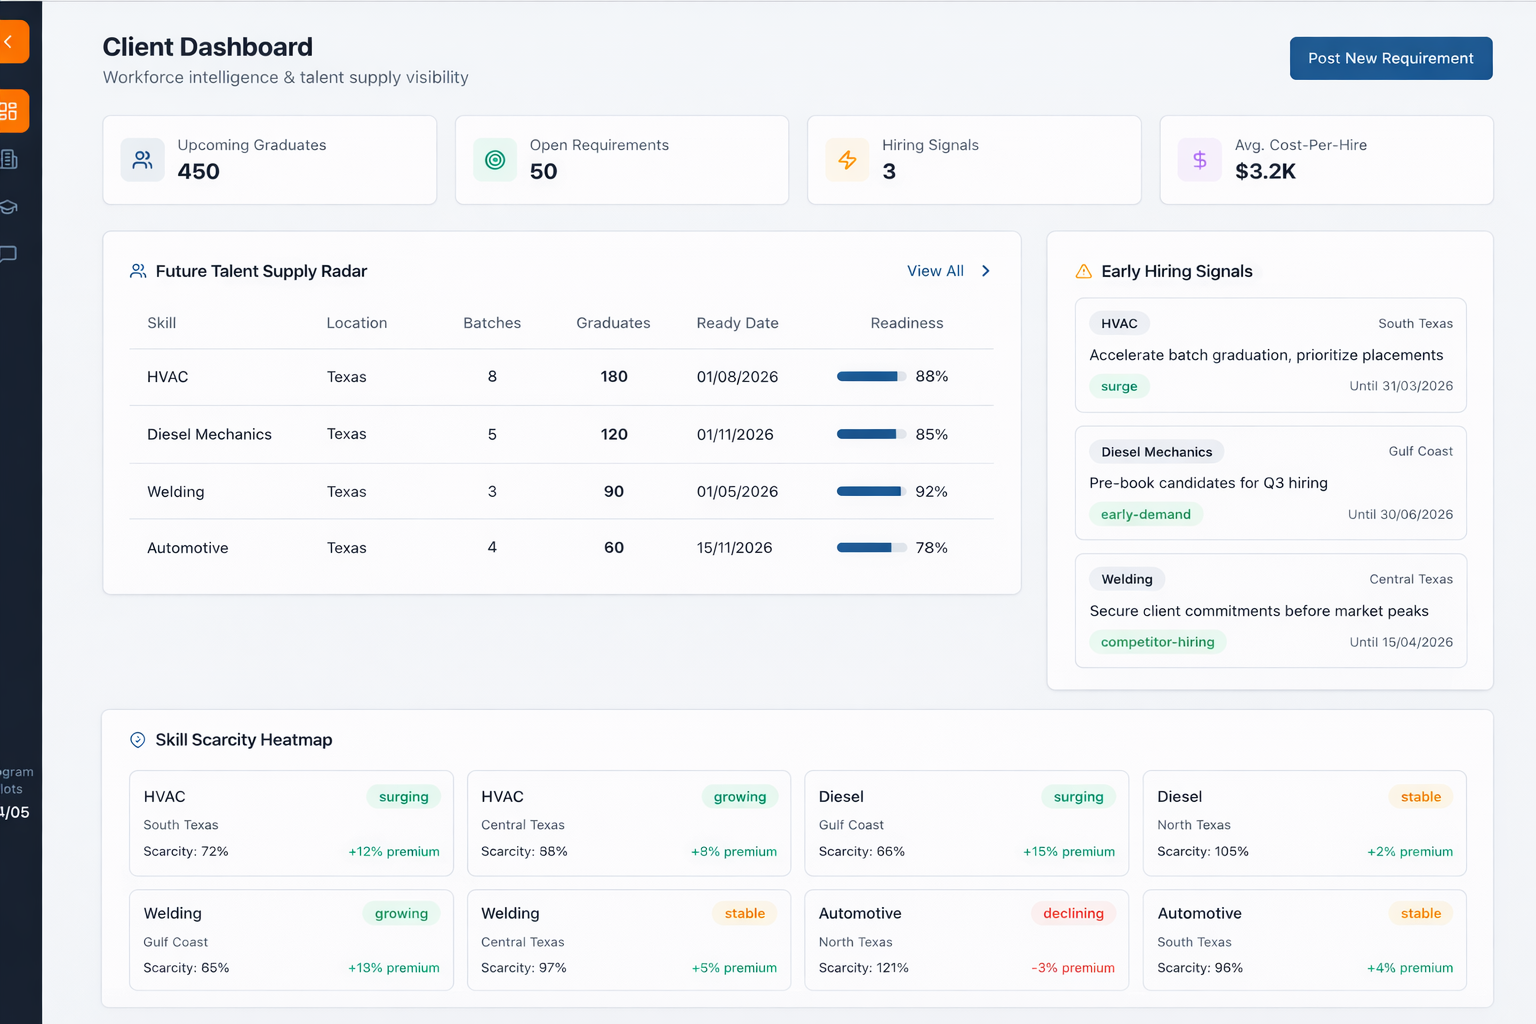The height and width of the screenshot is (1024, 1536).
Task: Toggle the surge tag on the HVAC signal
Action: pyautogui.click(x=1119, y=386)
